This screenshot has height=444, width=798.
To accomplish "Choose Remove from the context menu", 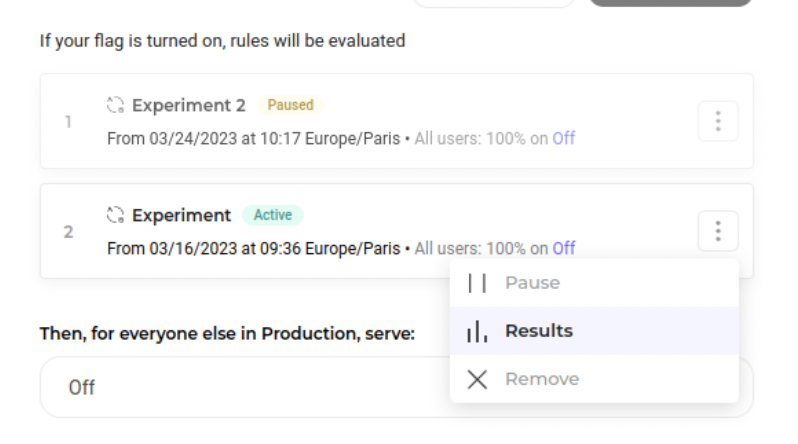I will pyautogui.click(x=541, y=379).
